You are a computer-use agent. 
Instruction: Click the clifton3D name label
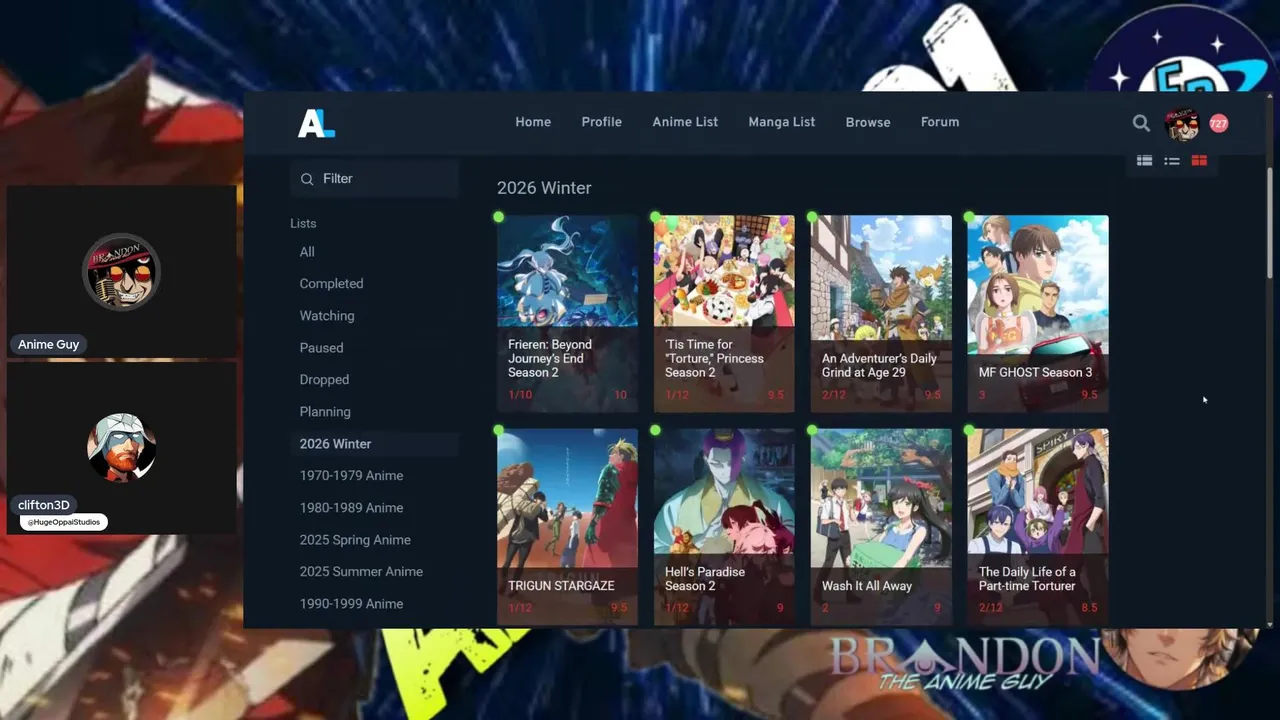point(44,505)
